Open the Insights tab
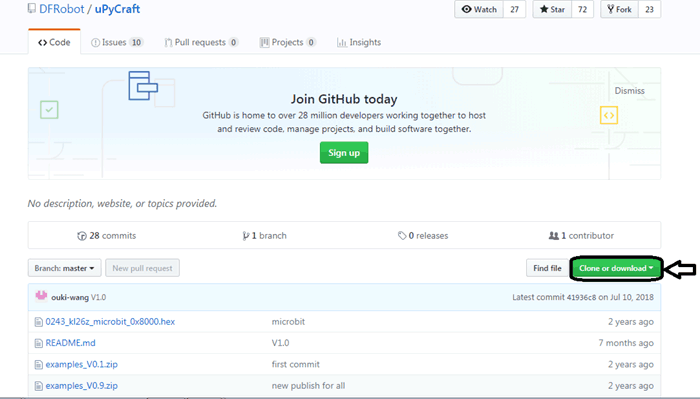Image resolution: width=700 pixels, height=399 pixels. [x=359, y=42]
